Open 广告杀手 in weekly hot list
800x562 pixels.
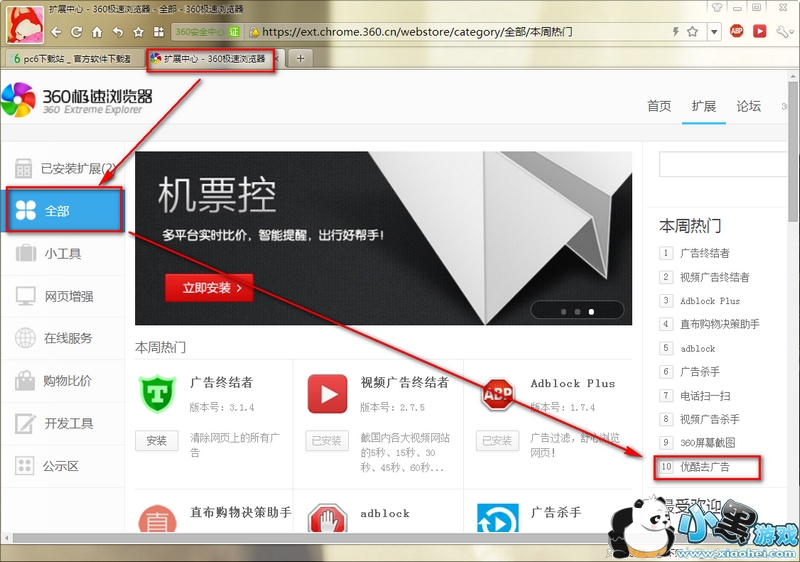coord(699,372)
